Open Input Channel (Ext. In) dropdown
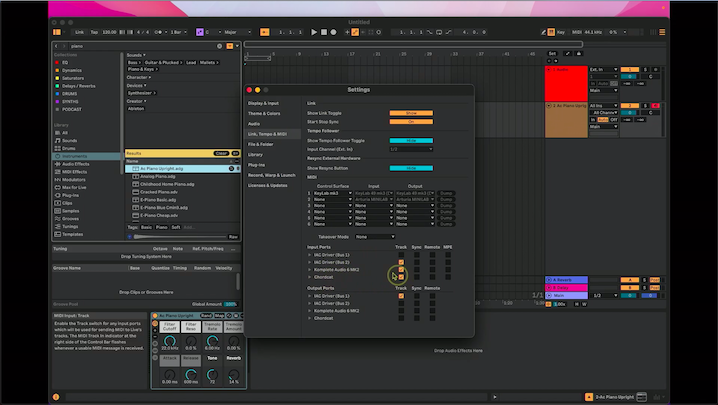The width and height of the screenshot is (718, 405). (x=411, y=149)
